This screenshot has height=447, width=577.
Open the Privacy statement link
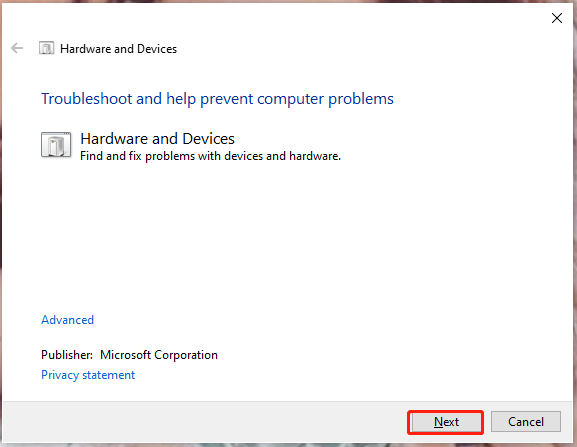point(88,375)
